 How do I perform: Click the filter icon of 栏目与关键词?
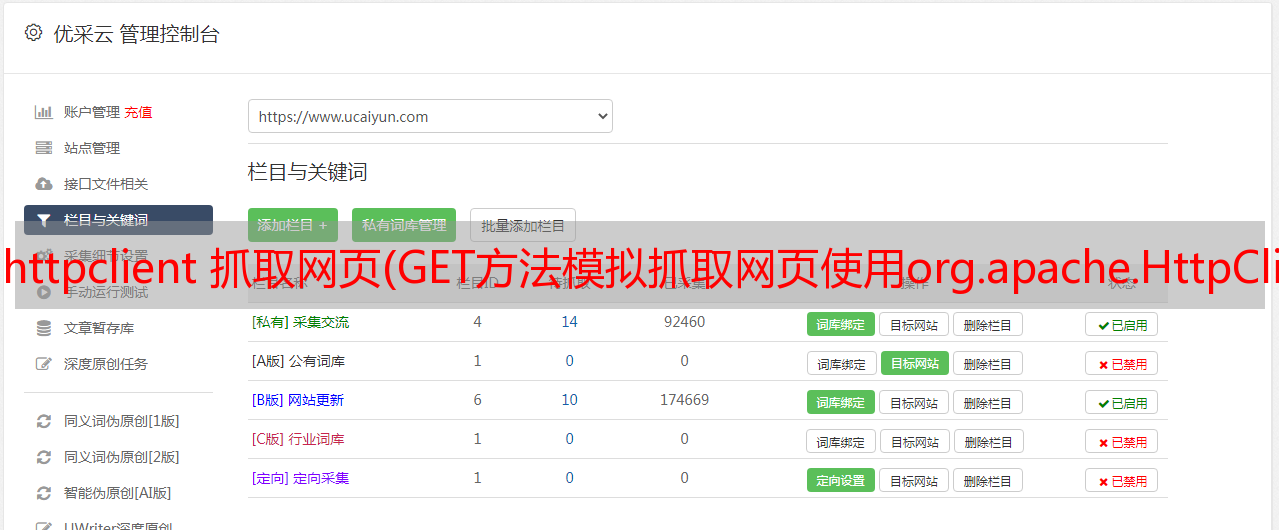tap(43, 220)
